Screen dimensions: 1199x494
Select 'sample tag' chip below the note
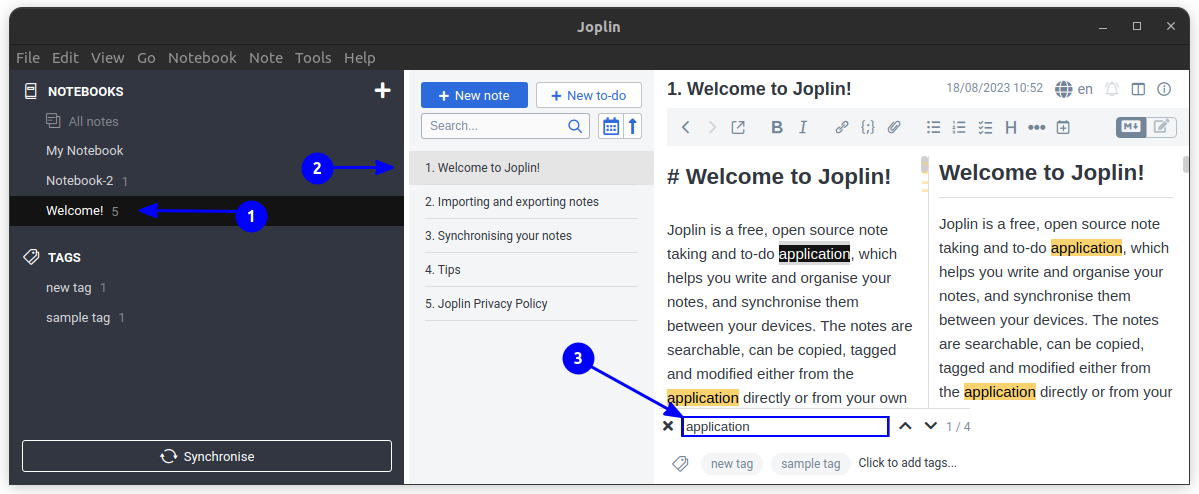(811, 463)
